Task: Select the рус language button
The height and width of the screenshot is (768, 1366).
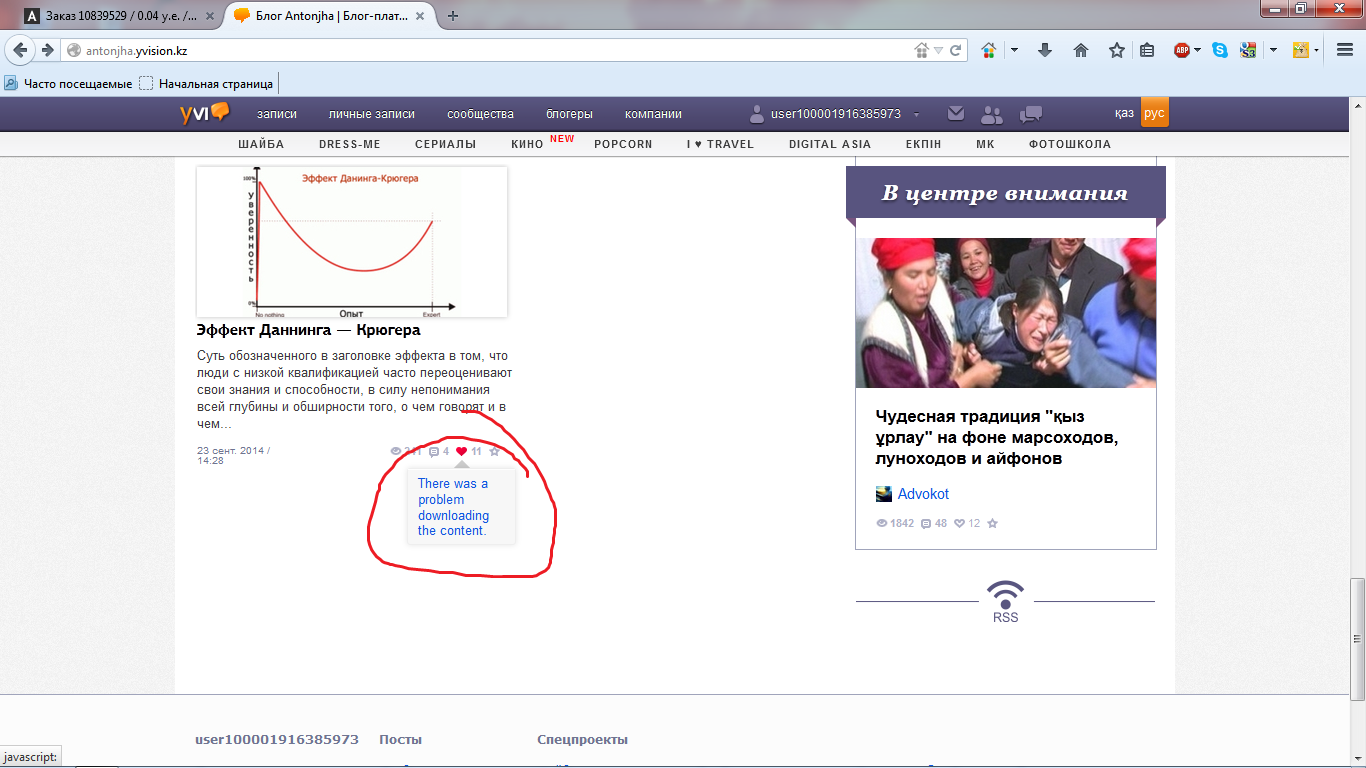Action: [1154, 114]
